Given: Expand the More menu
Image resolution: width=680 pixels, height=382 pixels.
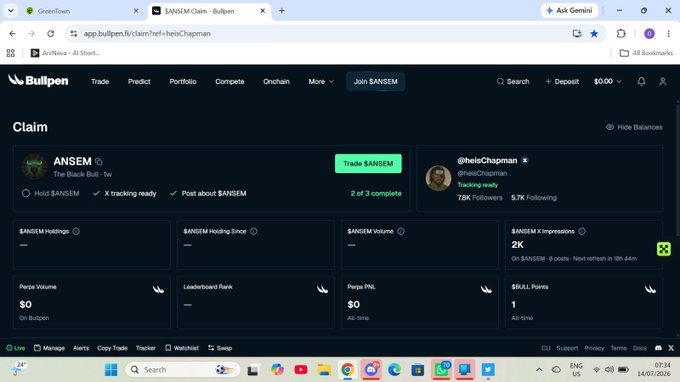Looking at the screenshot, I should (x=321, y=82).
